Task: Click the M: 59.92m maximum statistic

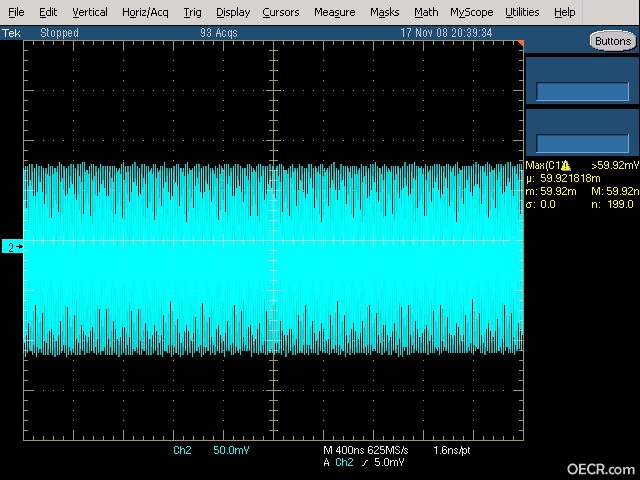Action: pos(615,191)
